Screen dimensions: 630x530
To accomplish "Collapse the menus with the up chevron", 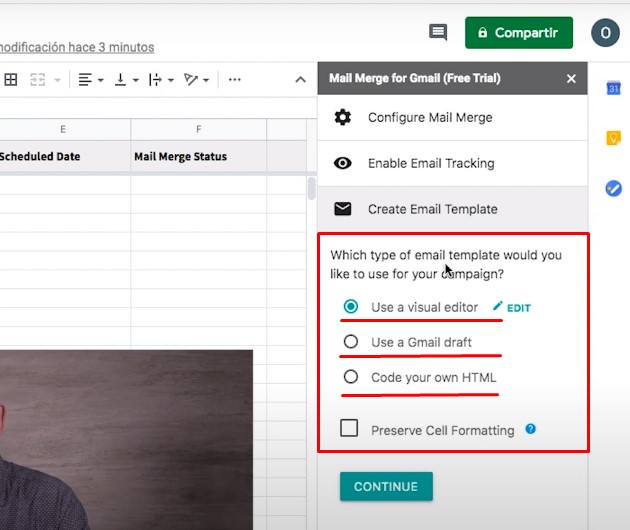I will [x=300, y=80].
